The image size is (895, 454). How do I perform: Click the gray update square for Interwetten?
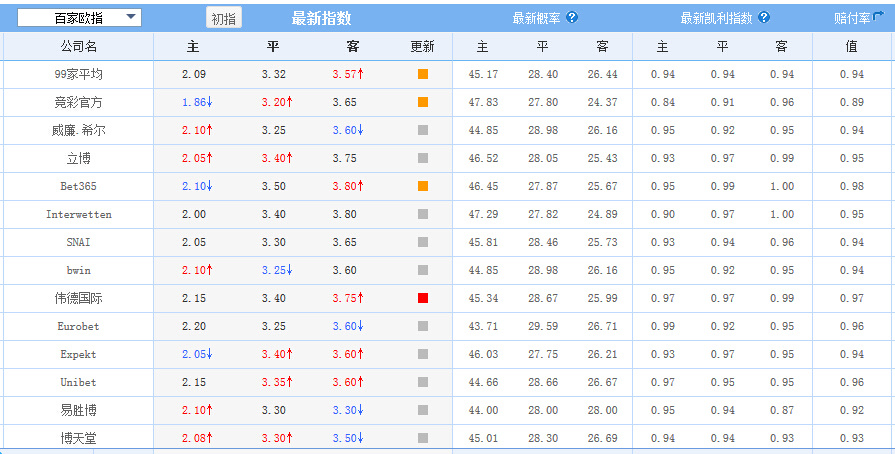(423, 214)
